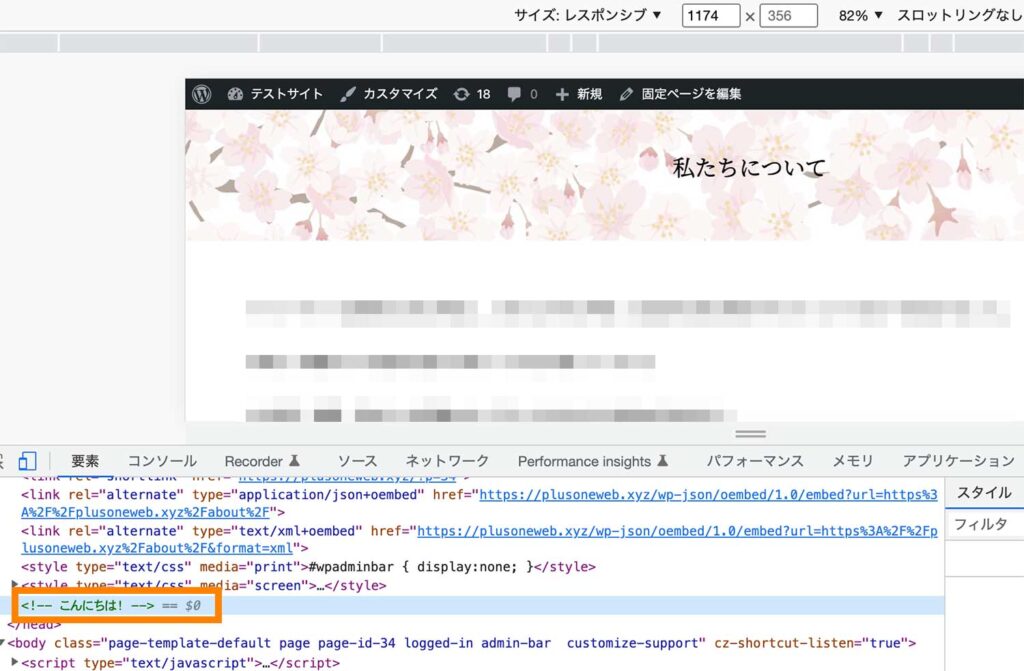Toggle the device toolbar icon in DevTools
1024x671 pixels.
27,460
